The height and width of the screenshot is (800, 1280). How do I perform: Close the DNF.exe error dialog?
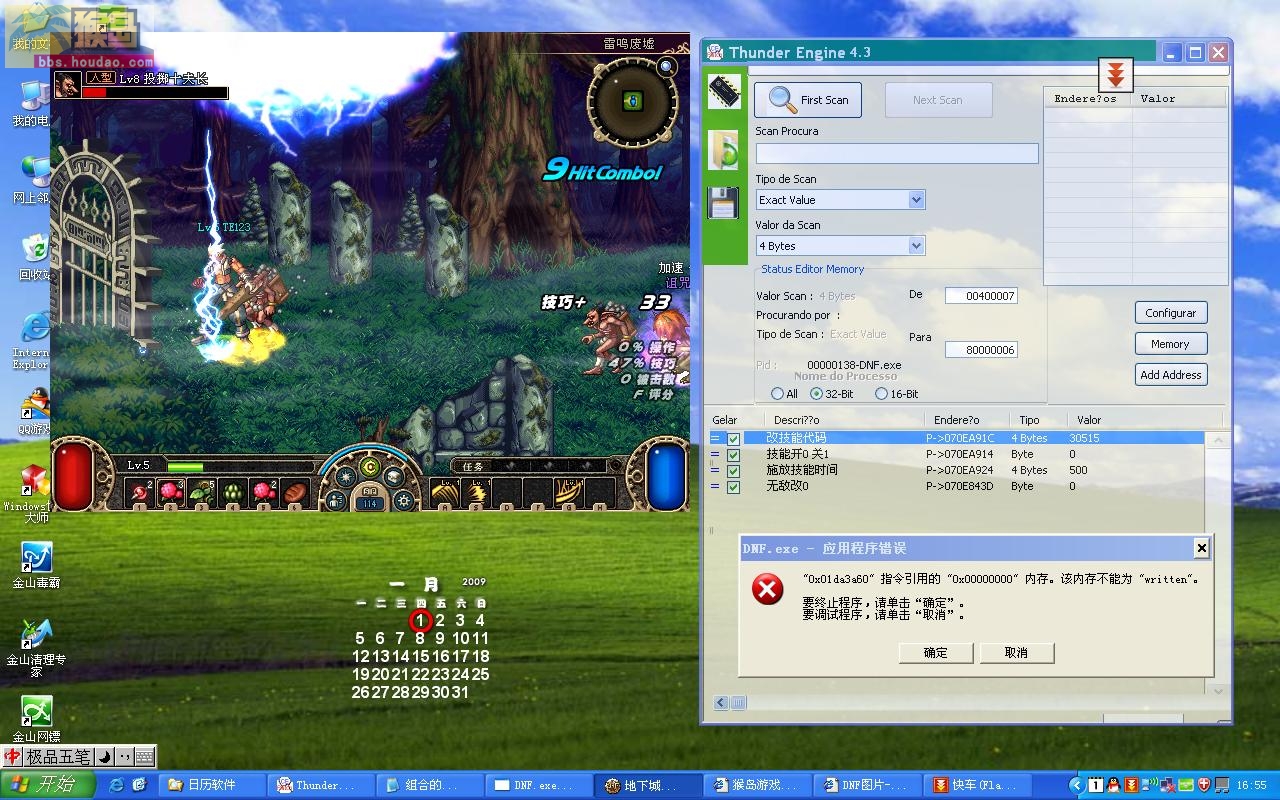(x=1201, y=548)
